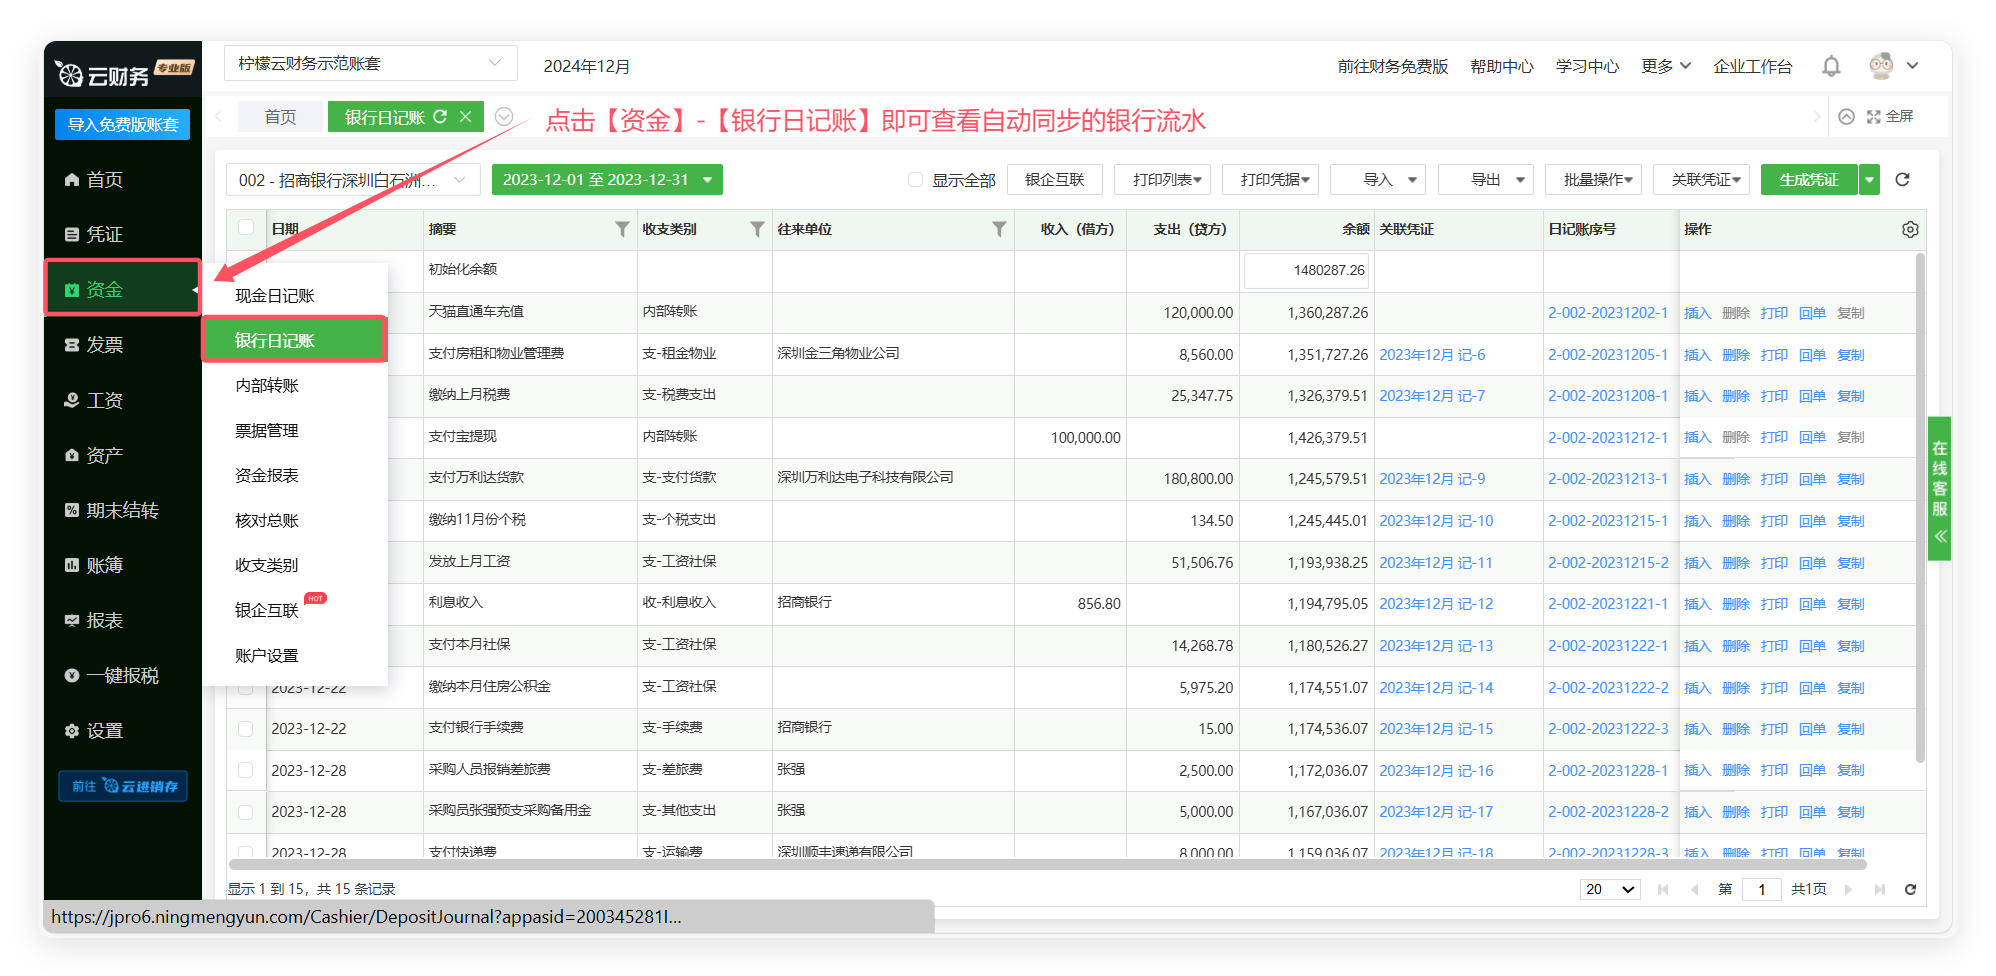
Task: Filter the 收支类别 column
Action: (x=757, y=229)
